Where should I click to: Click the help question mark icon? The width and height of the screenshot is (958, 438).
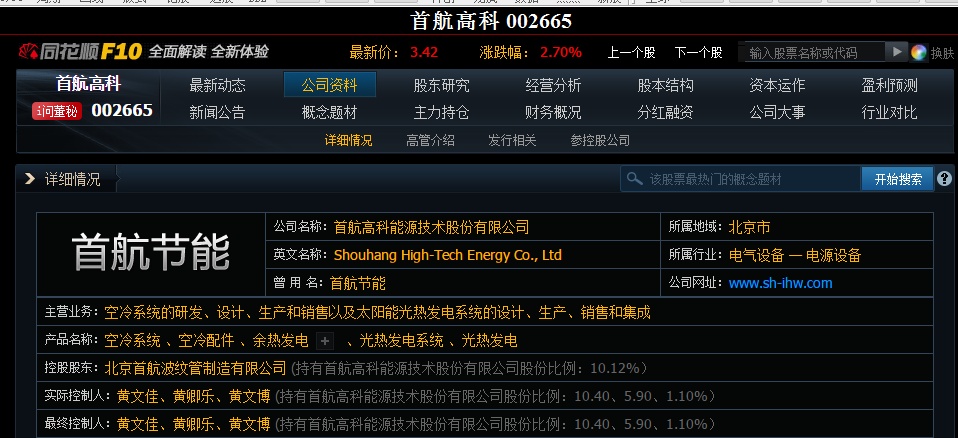click(943, 179)
